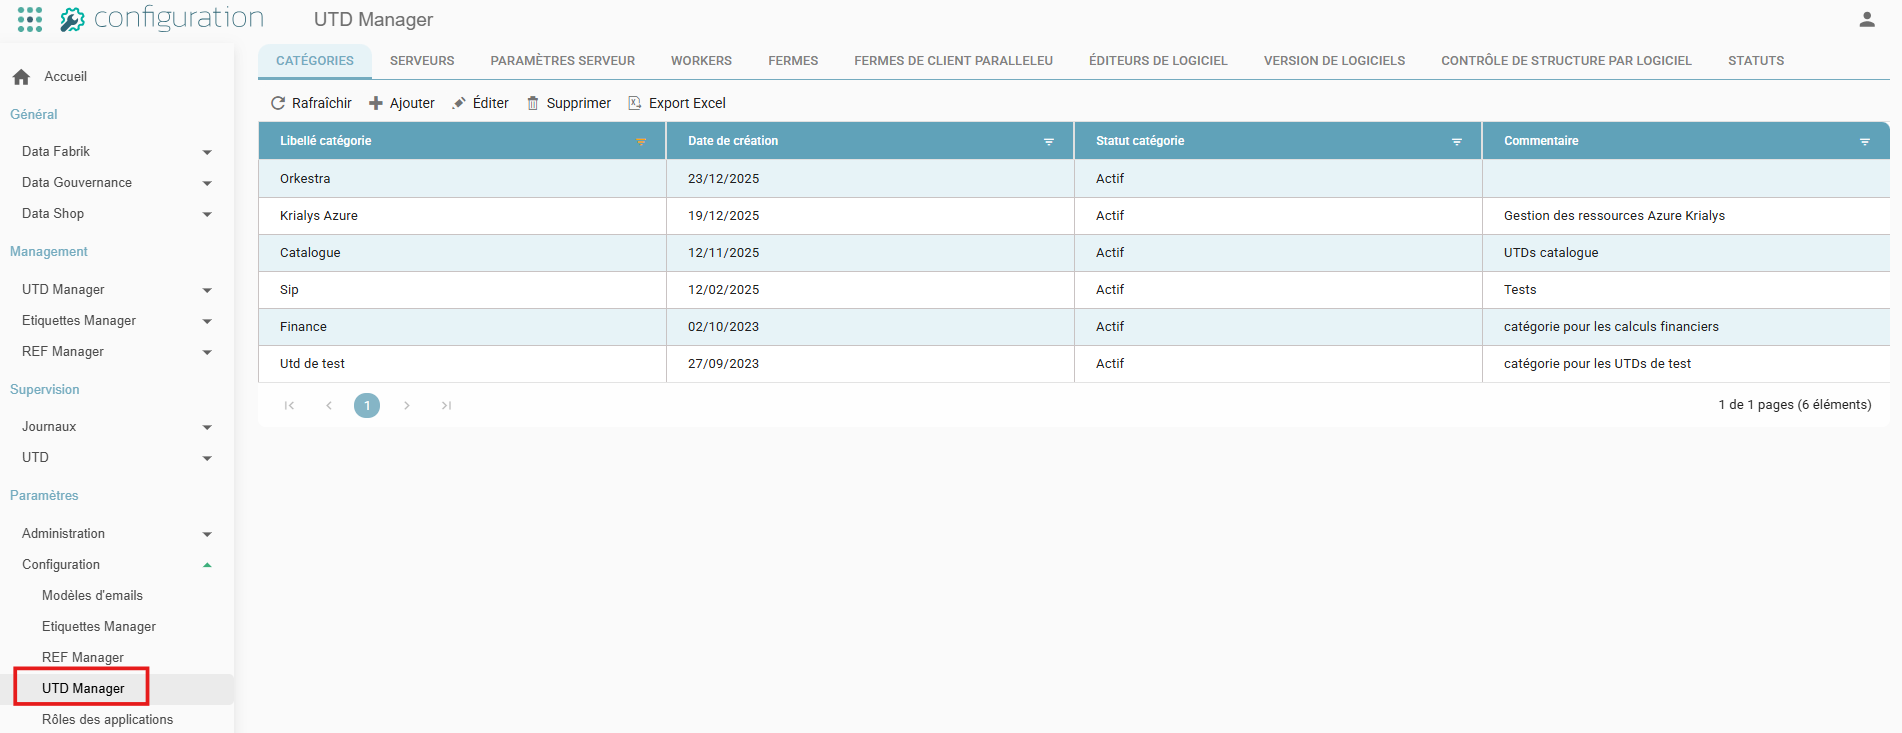Select the Finance category row
Screen dimensions: 1902x733
point(1074,327)
